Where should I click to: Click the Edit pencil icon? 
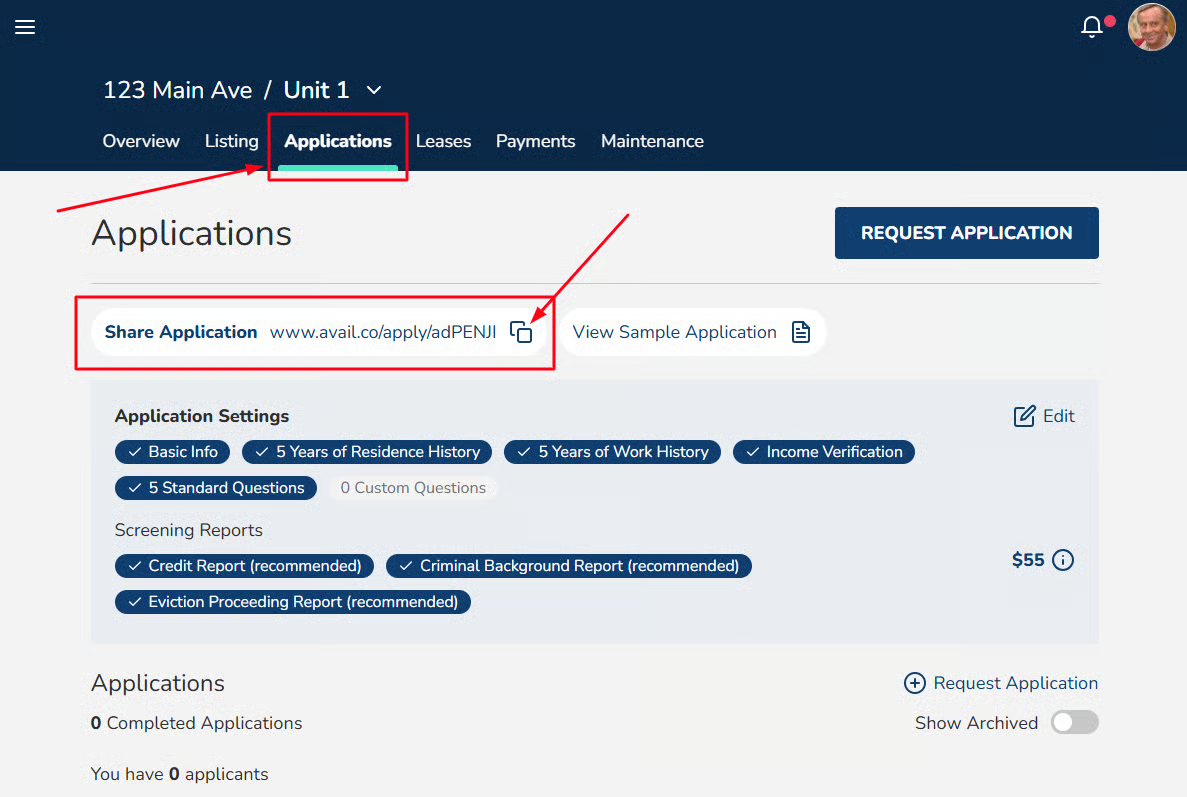coord(1024,416)
